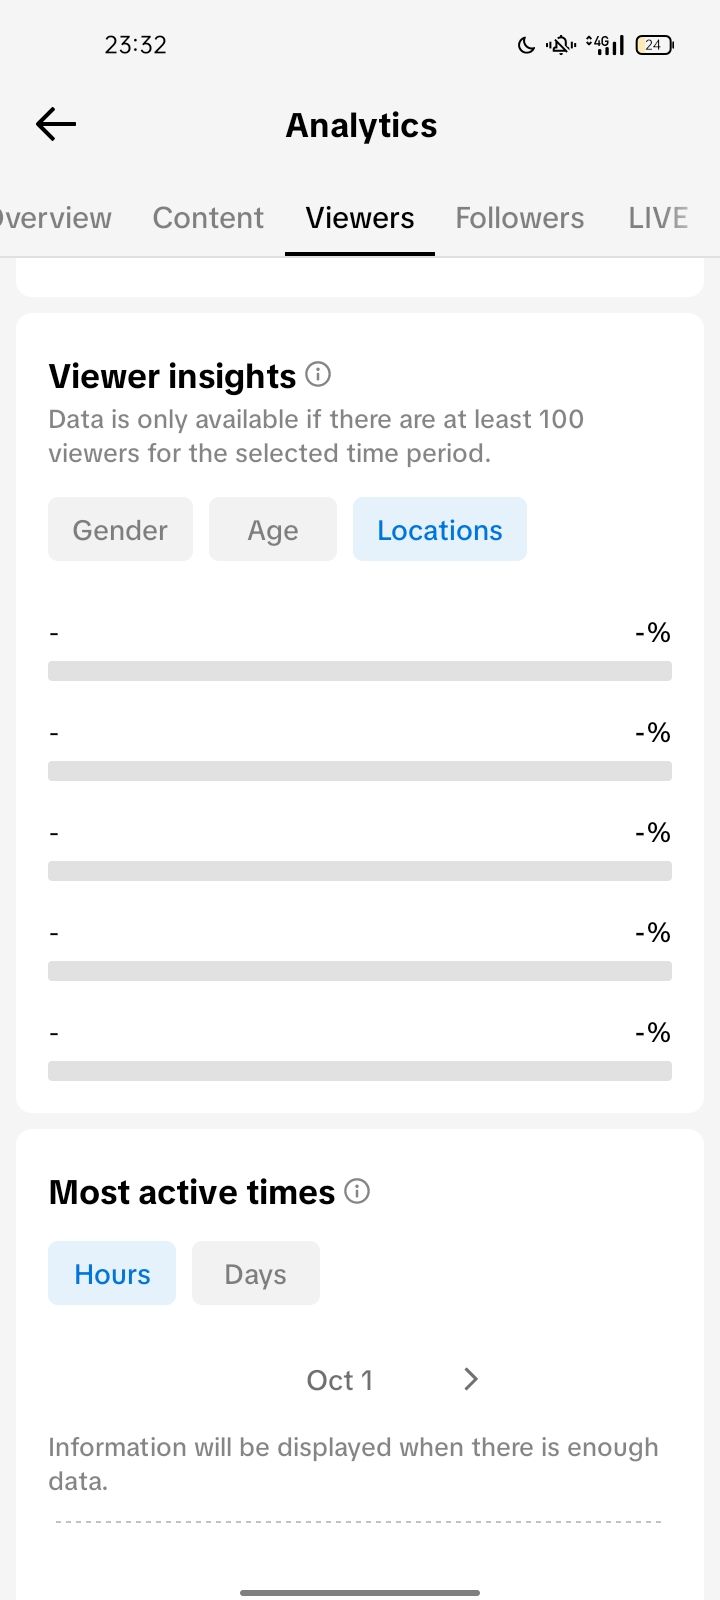Image resolution: width=720 pixels, height=1600 pixels.
Task: Open Viewer insights info icon
Action: [318, 375]
